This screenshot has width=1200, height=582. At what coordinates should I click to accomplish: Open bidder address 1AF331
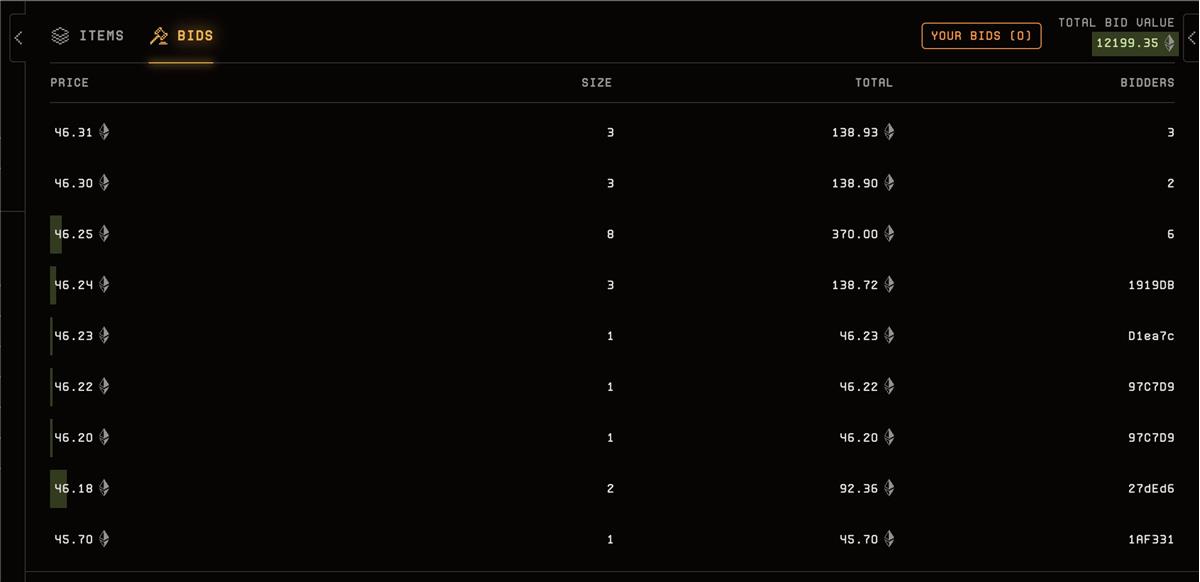1150,539
